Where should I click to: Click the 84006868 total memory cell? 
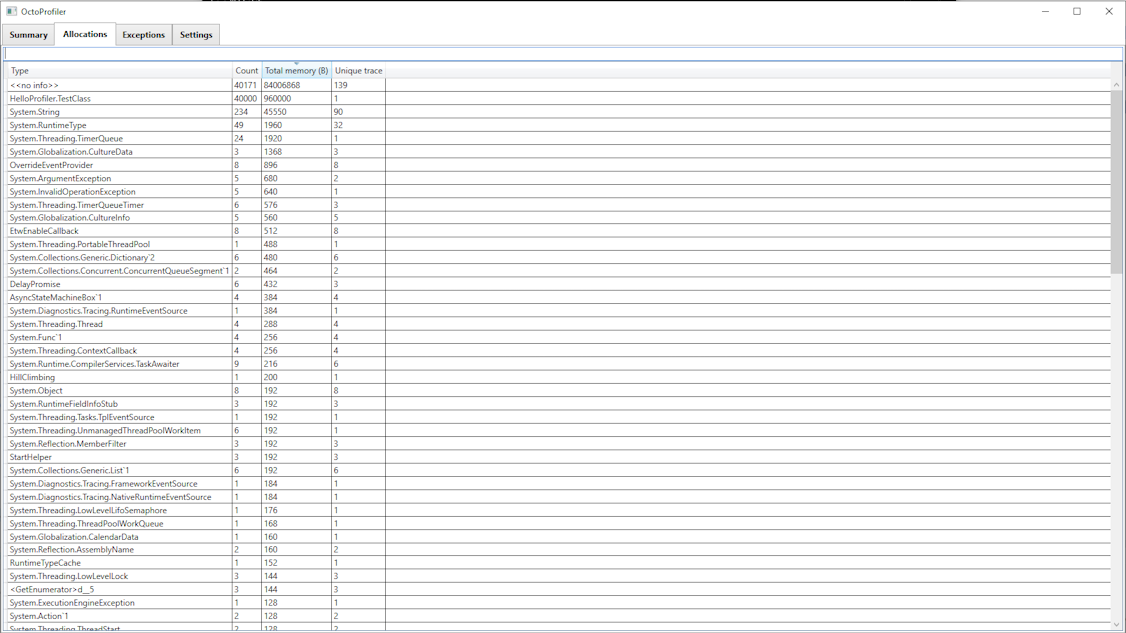297,85
